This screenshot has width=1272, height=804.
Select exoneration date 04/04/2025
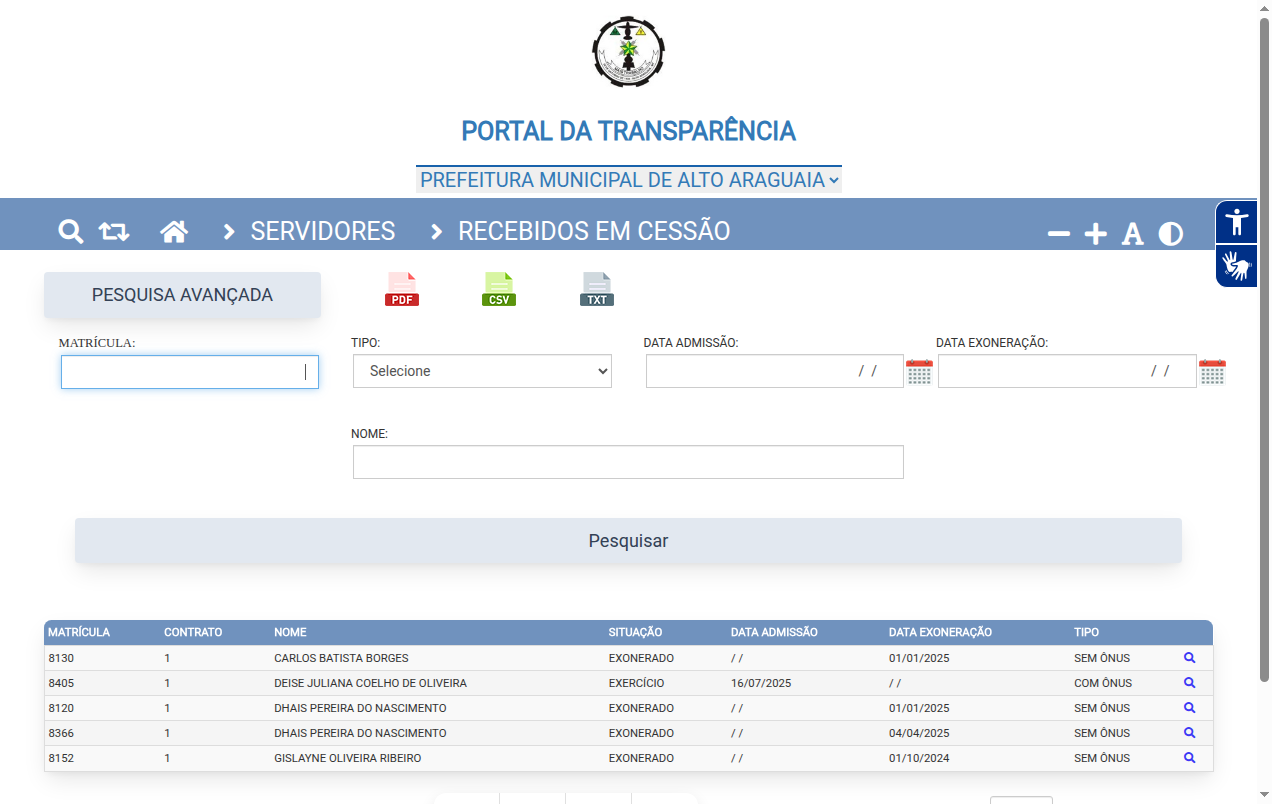coord(919,733)
